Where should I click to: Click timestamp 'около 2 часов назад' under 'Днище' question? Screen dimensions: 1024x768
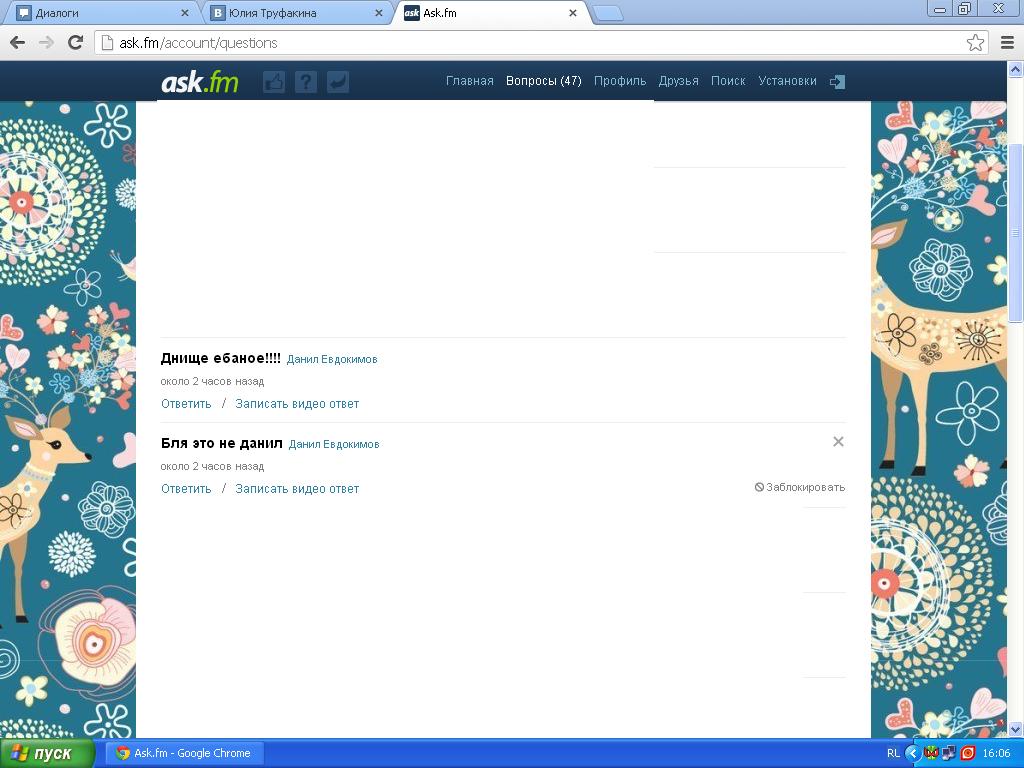click(x=212, y=381)
